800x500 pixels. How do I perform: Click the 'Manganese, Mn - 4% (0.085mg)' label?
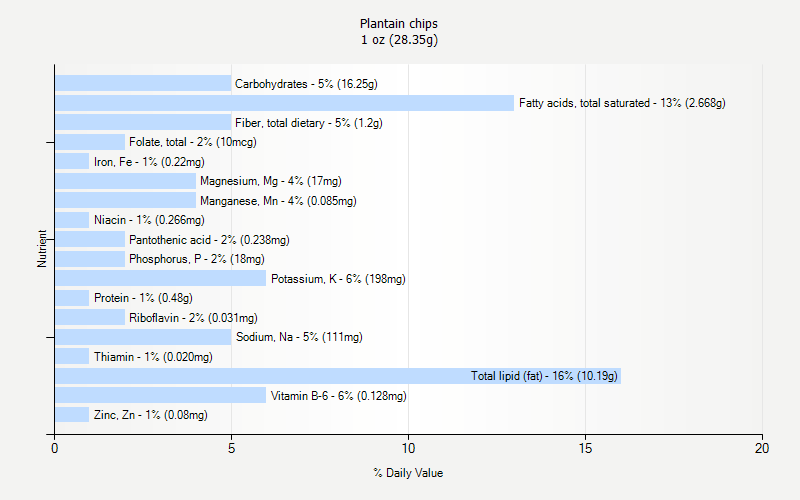[x=278, y=201]
